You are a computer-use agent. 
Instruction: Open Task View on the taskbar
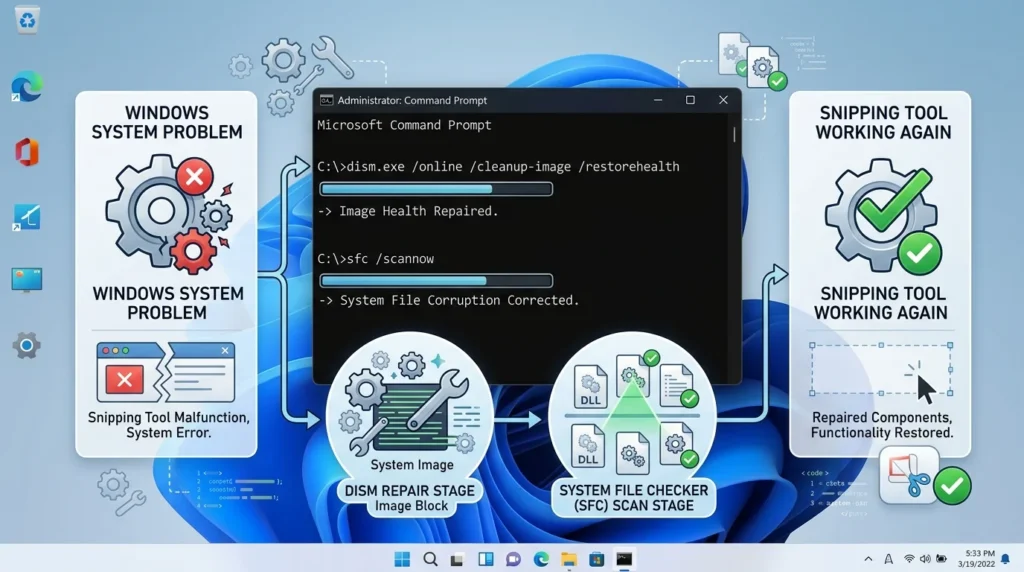coord(457,560)
